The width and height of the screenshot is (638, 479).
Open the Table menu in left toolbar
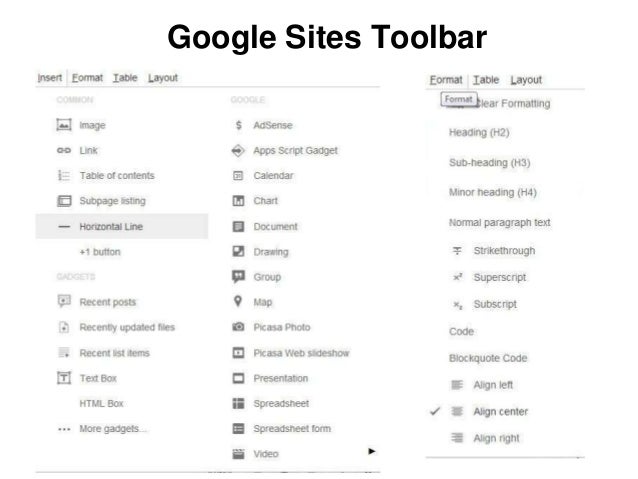click(x=126, y=78)
